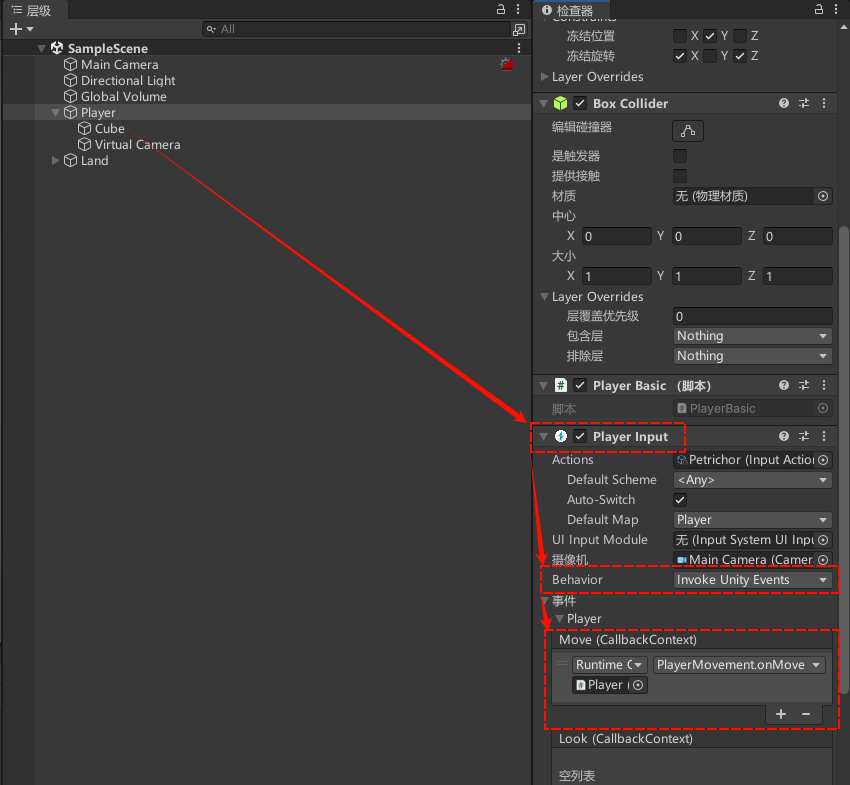Click the Size Z input field
This screenshot has width=850, height=785.
tap(797, 276)
